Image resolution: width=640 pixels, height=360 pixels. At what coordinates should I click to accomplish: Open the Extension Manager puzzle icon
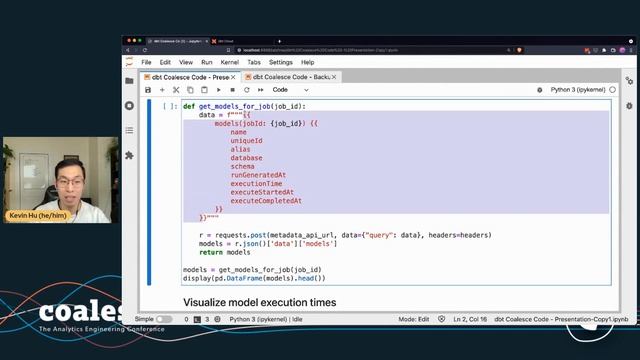[129, 155]
